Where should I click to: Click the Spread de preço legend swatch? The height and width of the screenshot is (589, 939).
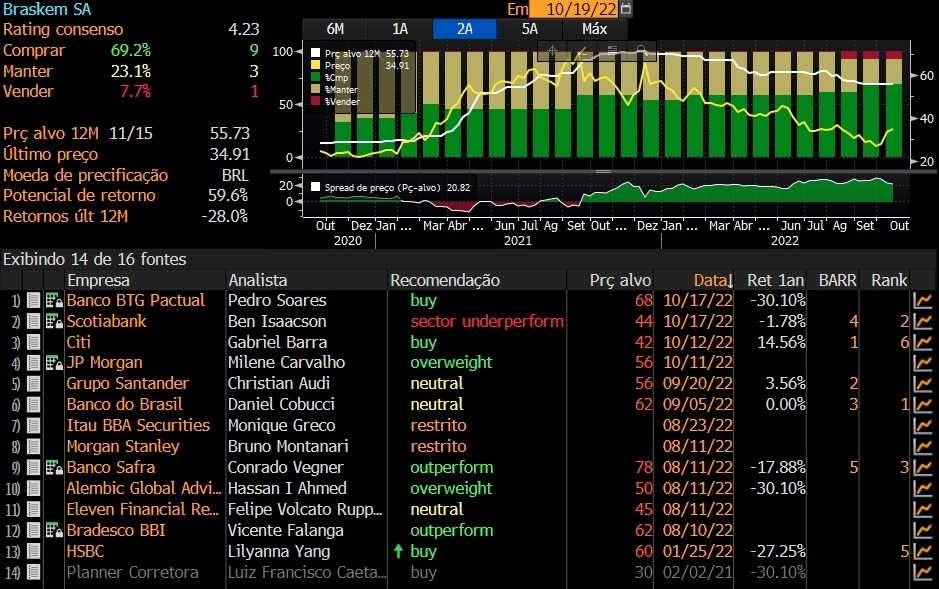point(316,187)
